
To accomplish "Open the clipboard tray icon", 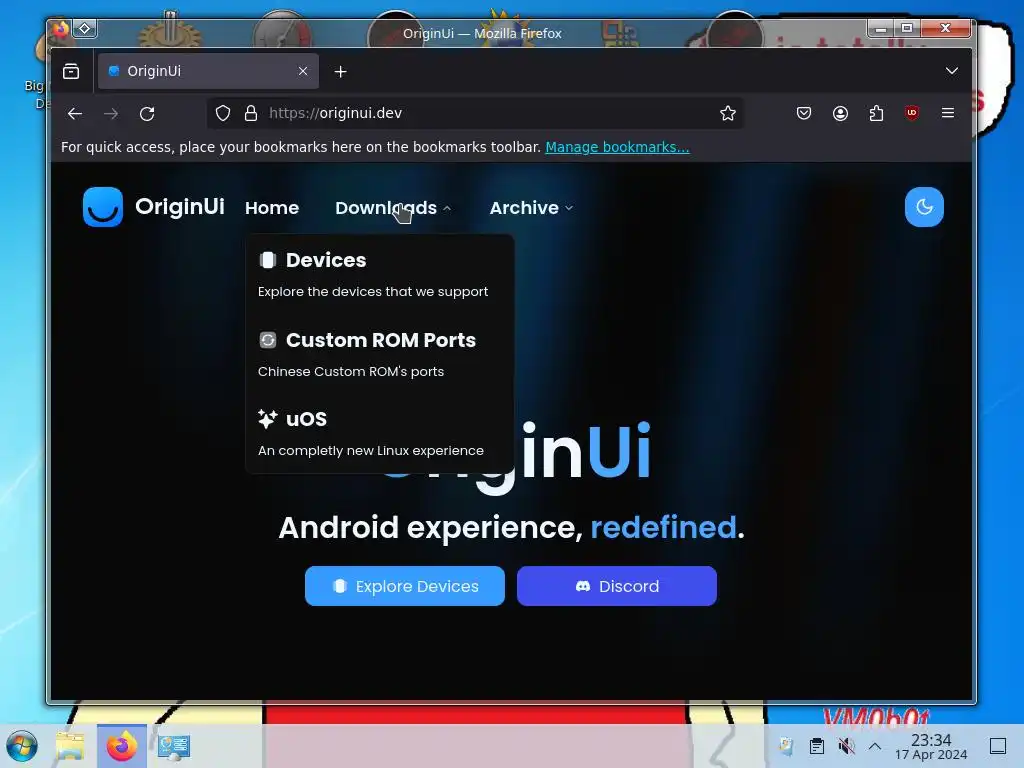I will tap(816, 746).
